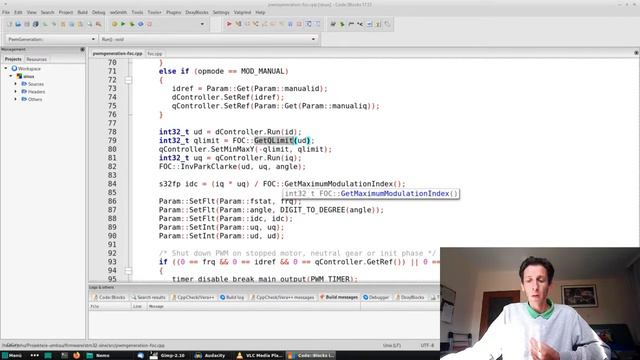Image resolution: width=640 pixels, height=360 pixels.
Task: Expand the Others folder
Action: pyautogui.click(x=16, y=99)
